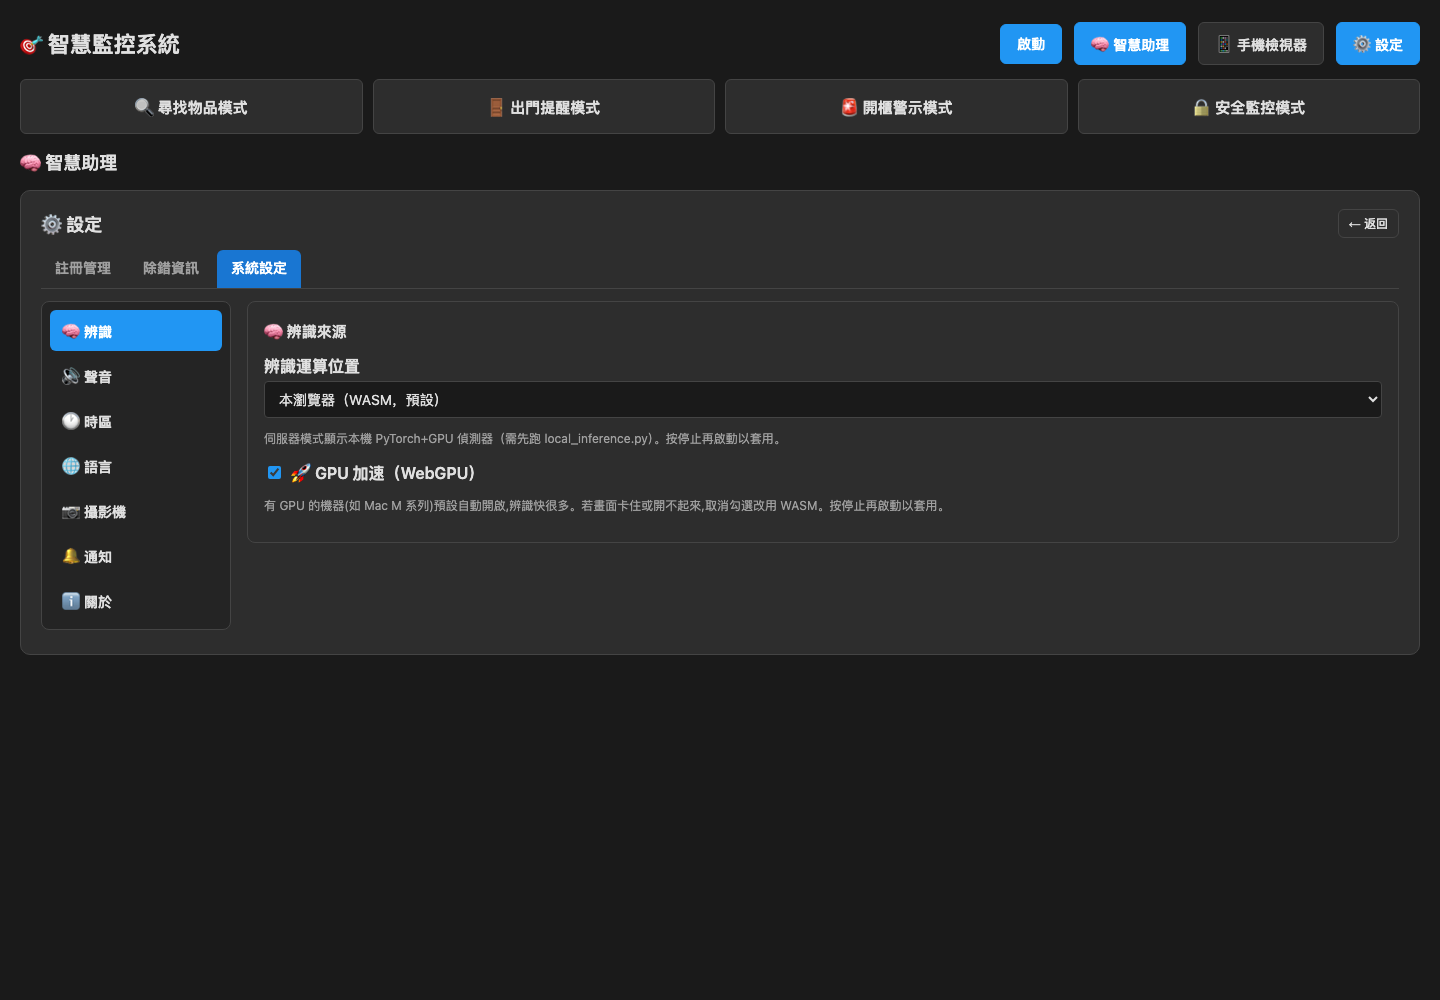Activate 尋找物品模式 mode
The width and height of the screenshot is (1440, 1000).
pyautogui.click(x=191, y=107)
